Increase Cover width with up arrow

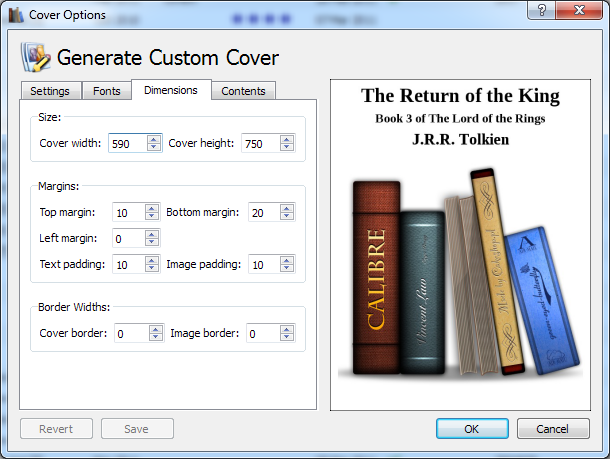pyautogui.click(x=154, y=139)
